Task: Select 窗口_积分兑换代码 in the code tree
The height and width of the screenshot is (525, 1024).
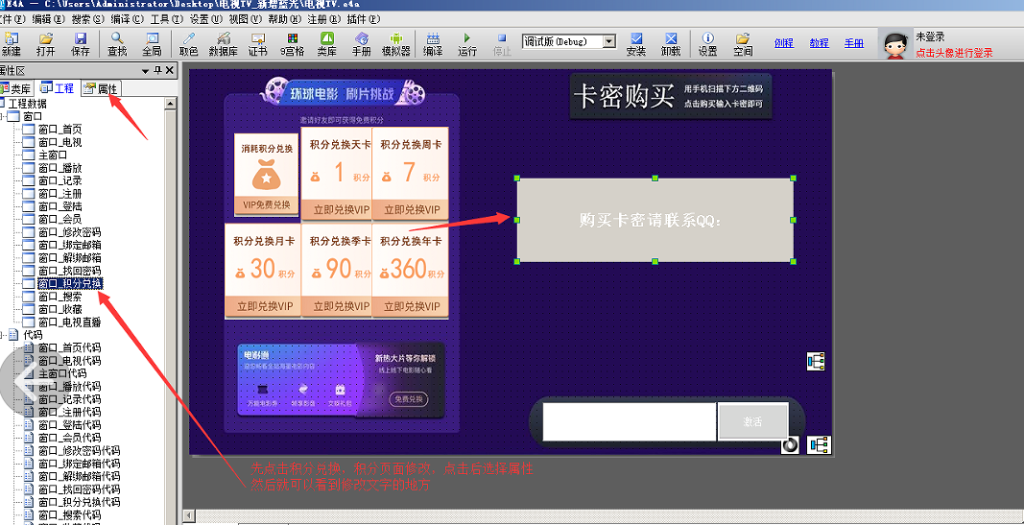Action: (78, 502)
